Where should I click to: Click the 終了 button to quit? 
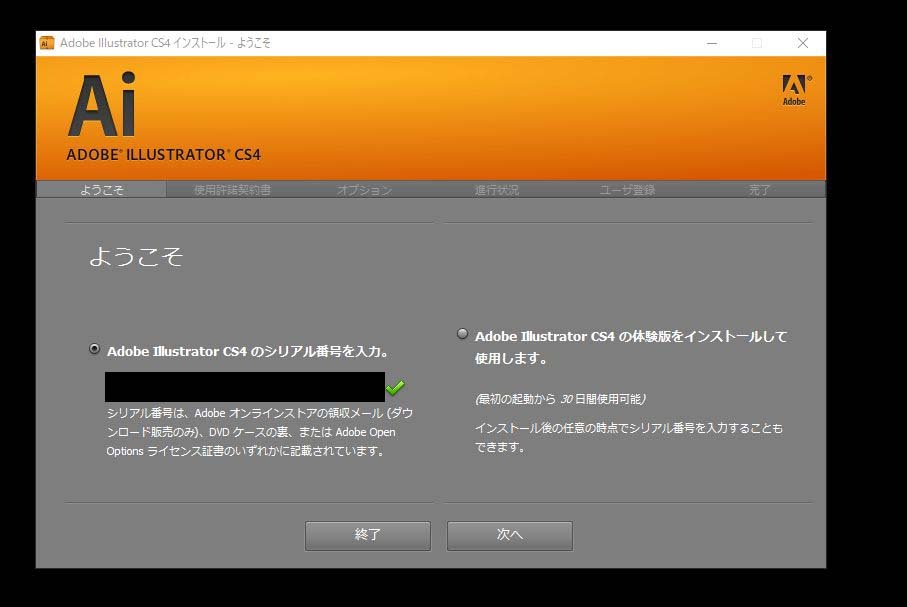point(368,536)
